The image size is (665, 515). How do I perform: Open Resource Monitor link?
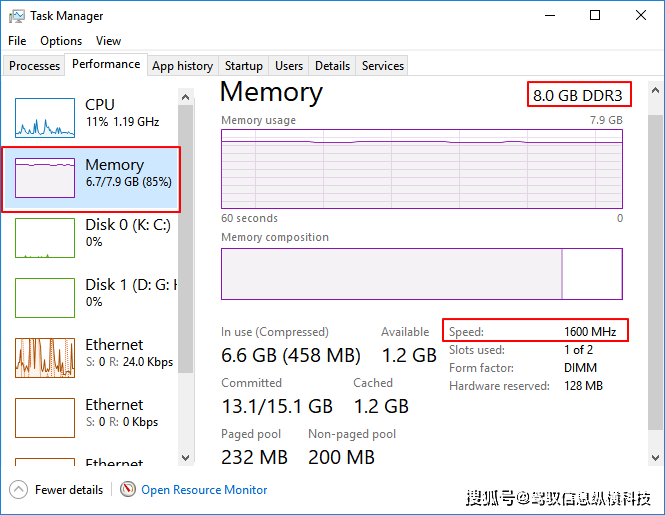pos(204,490)
